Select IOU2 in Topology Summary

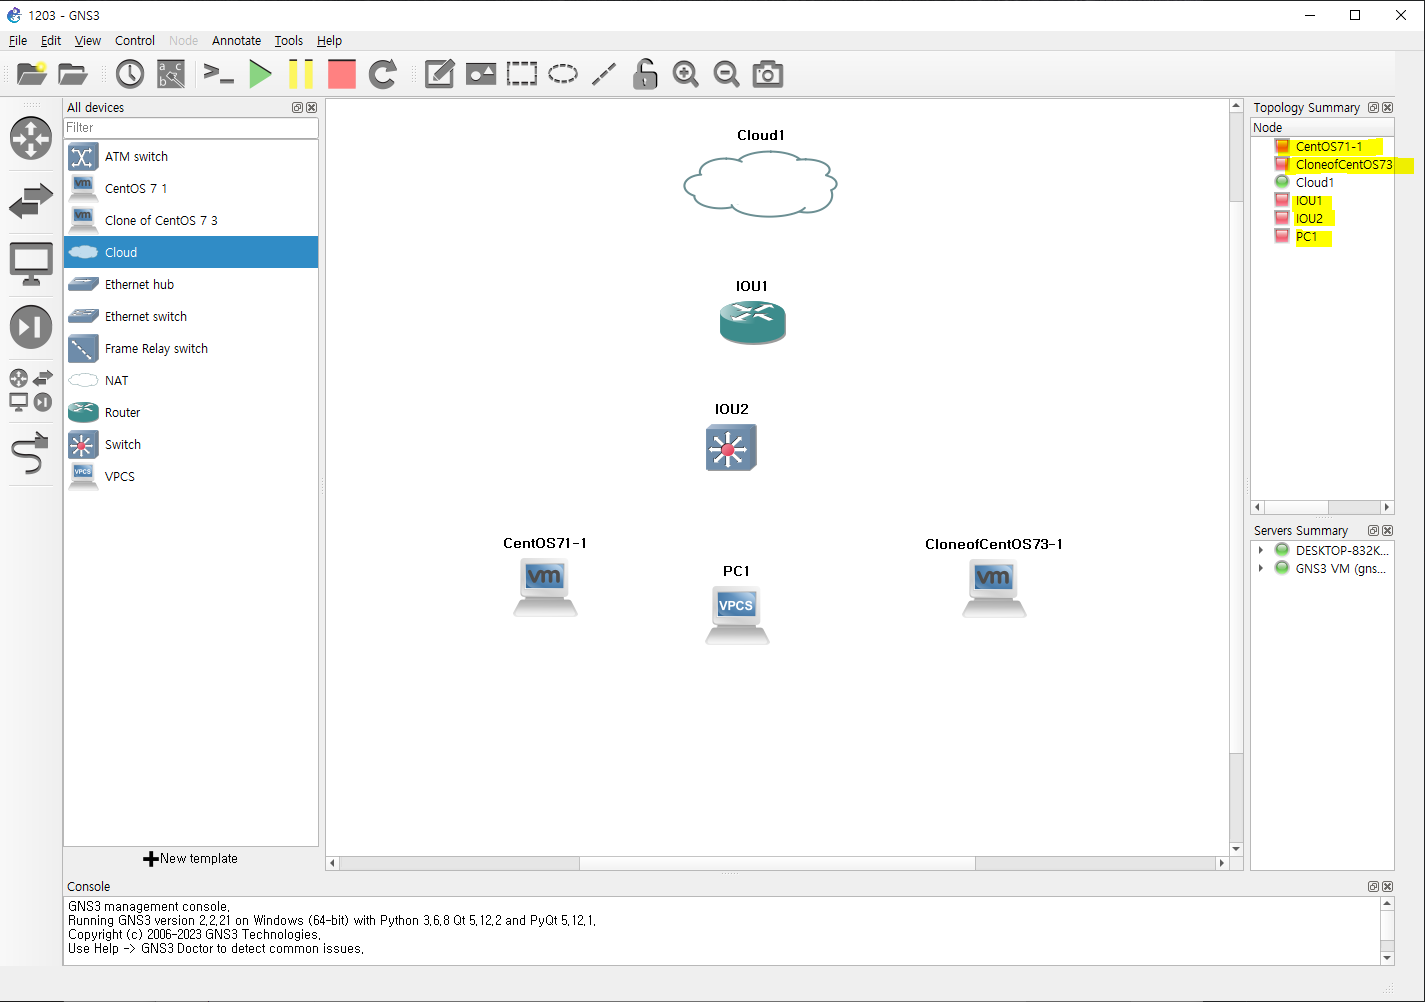point(1309,218)
